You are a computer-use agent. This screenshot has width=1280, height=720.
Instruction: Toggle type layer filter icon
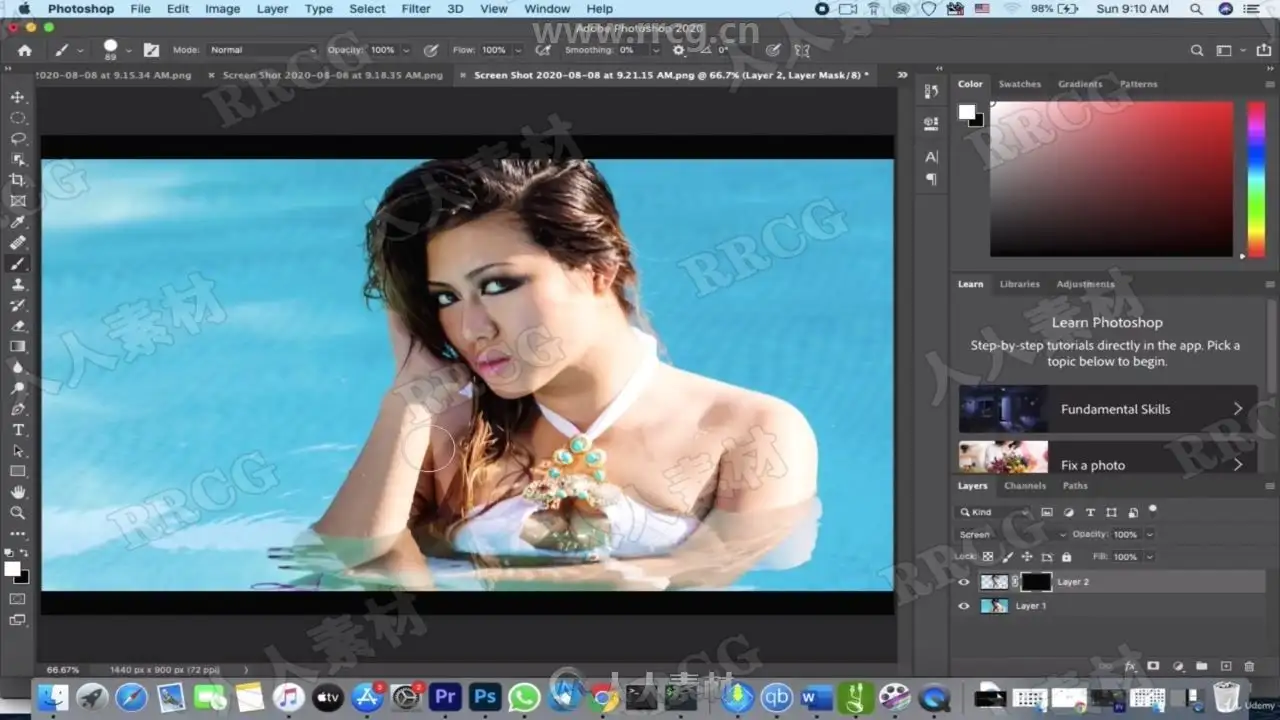[1090, 512]
